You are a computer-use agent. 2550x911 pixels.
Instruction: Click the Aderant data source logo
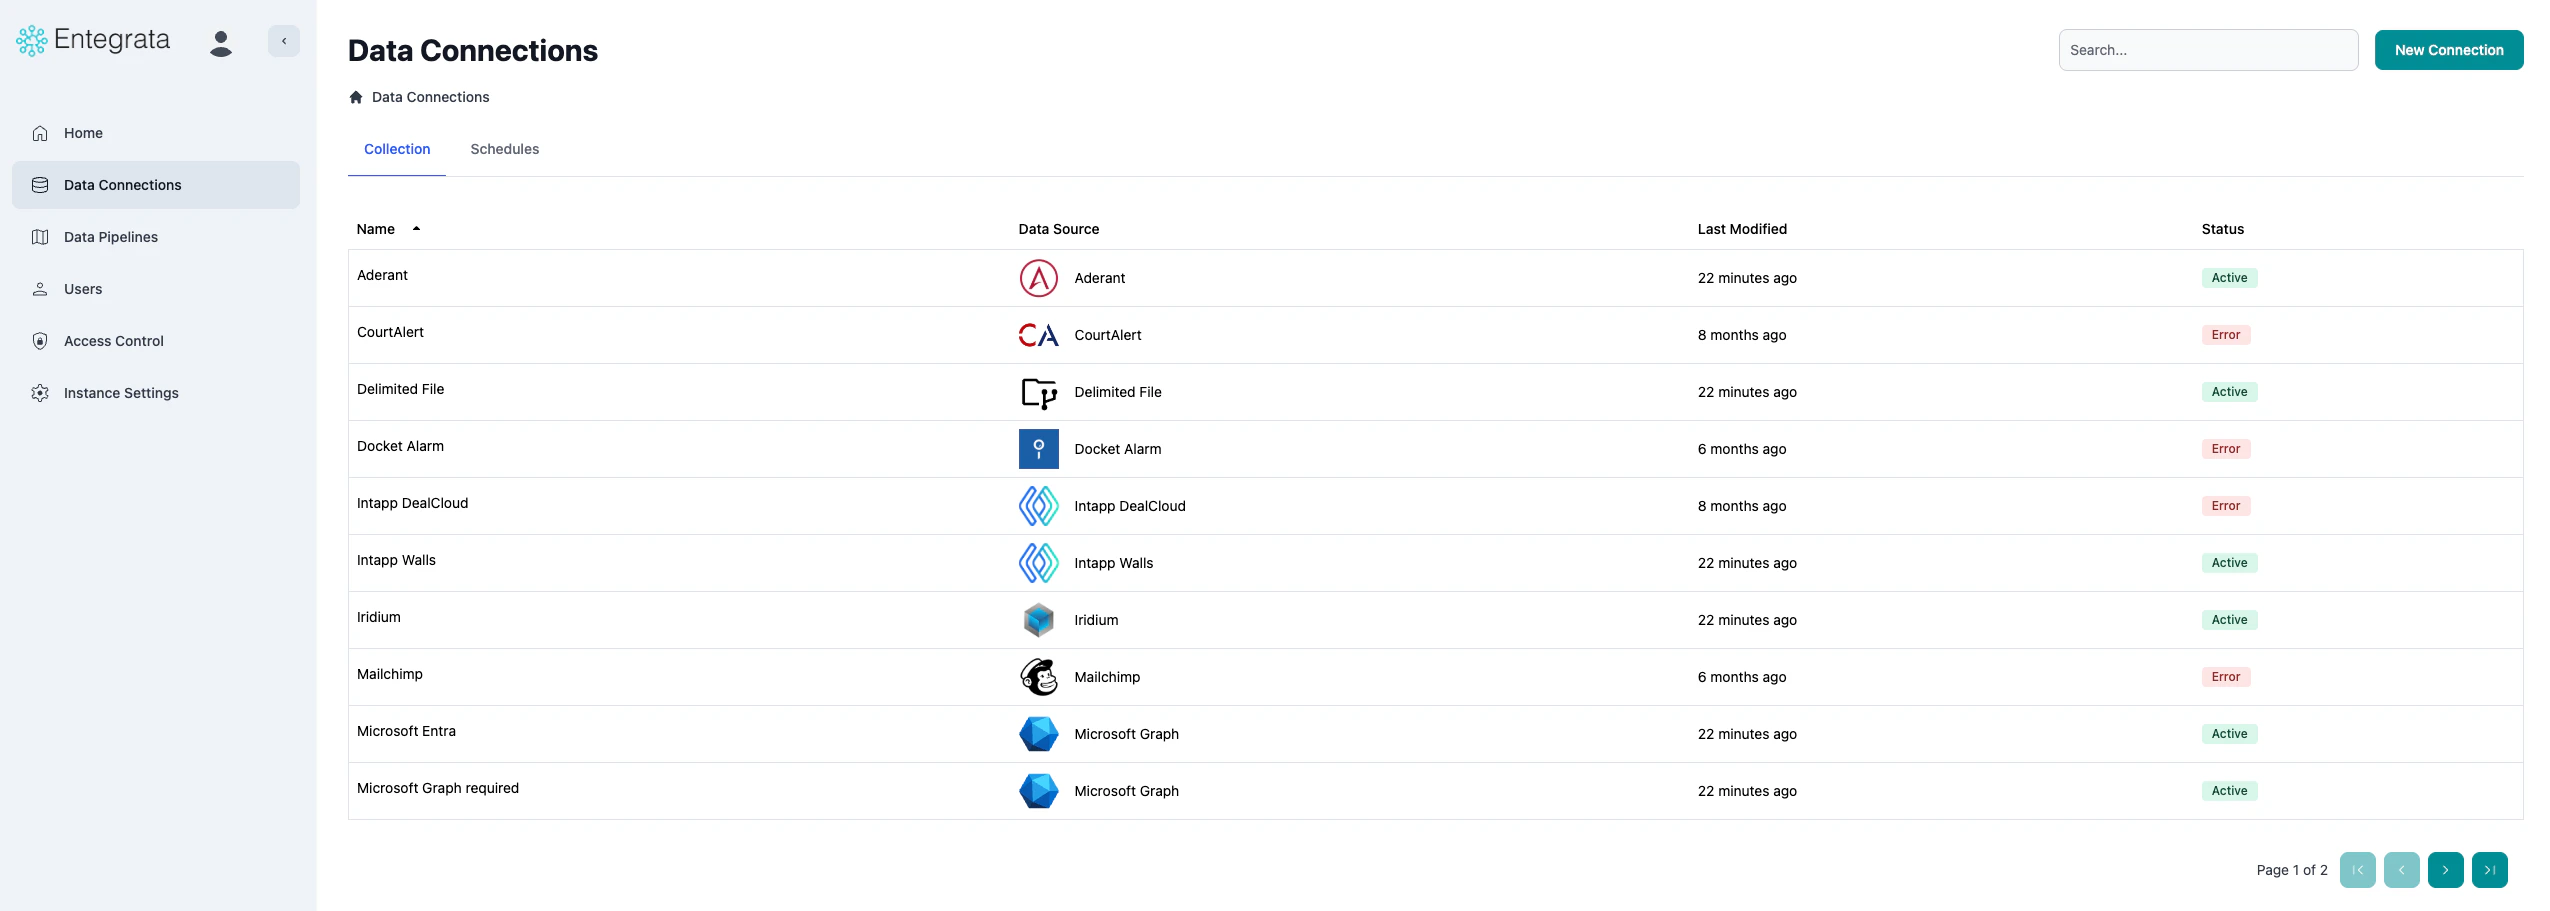1038,278
